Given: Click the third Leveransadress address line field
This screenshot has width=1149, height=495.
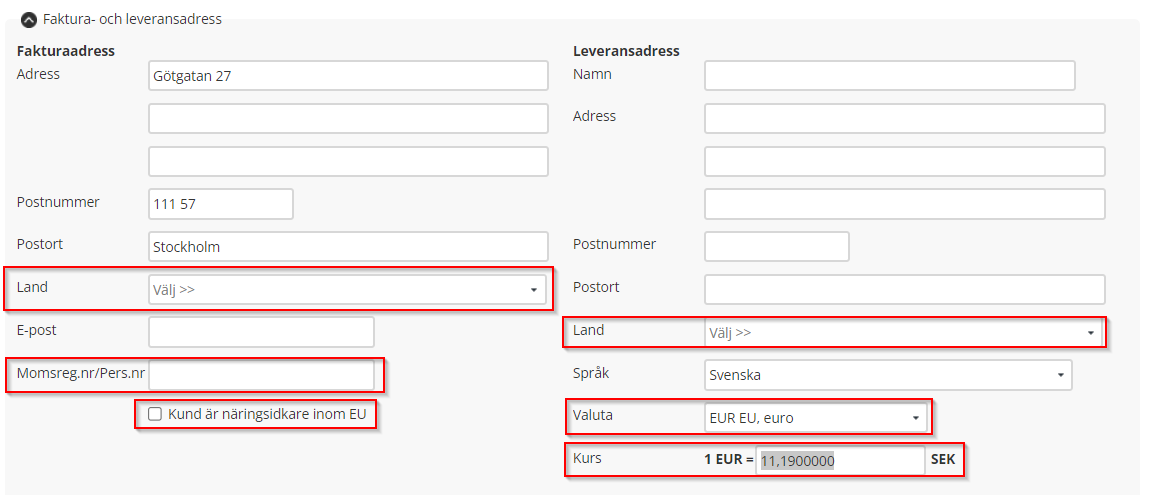Looking at the screenshot, I should [904, 204].
